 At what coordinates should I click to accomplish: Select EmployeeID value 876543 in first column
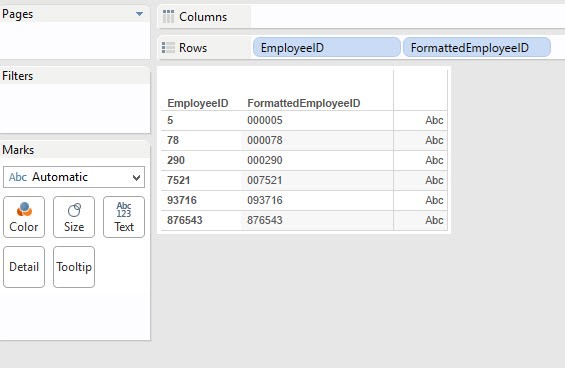coord(184,220)
